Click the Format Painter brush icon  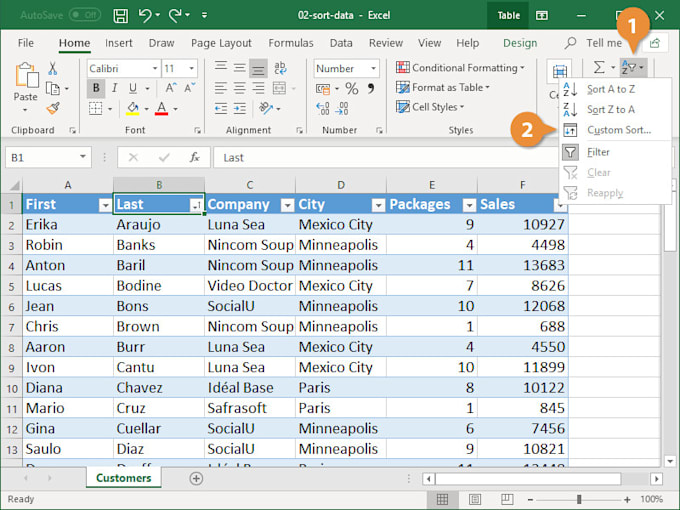point(53,108)
